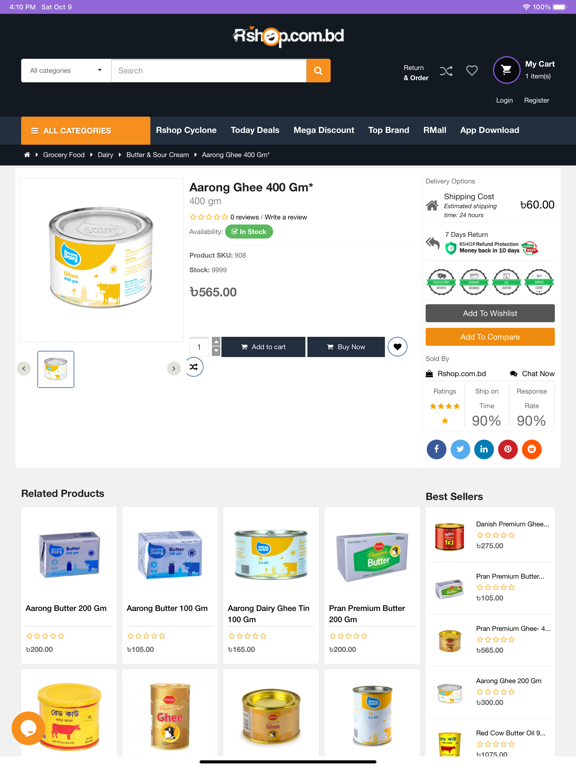Open the wishlist heart icon in header

472,71
